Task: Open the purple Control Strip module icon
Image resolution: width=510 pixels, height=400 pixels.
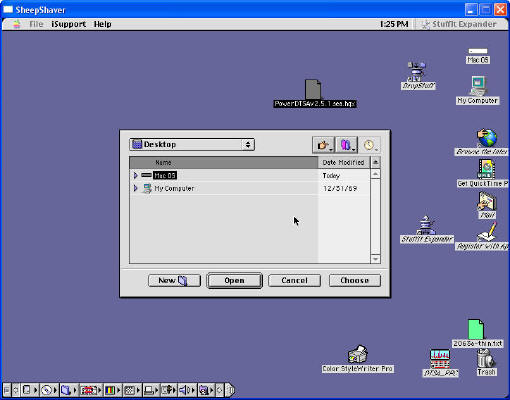Action: 206,390
